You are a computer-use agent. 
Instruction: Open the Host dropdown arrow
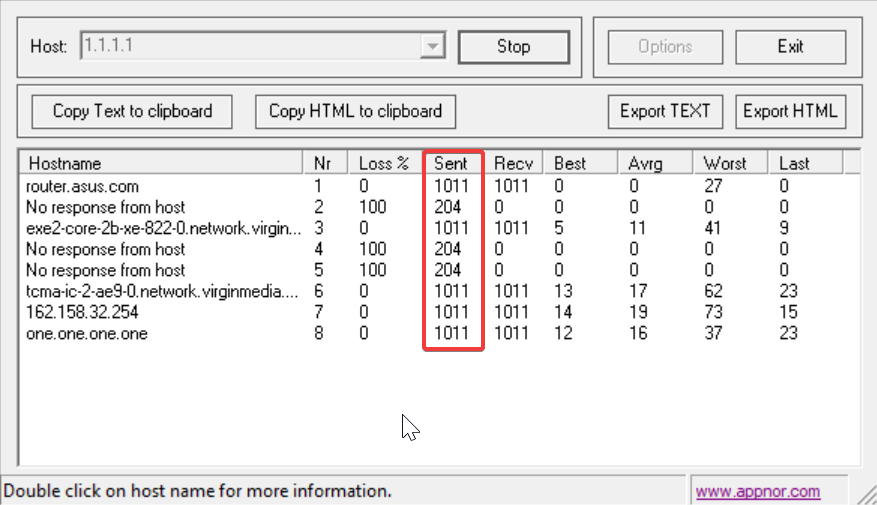(433, 46)
